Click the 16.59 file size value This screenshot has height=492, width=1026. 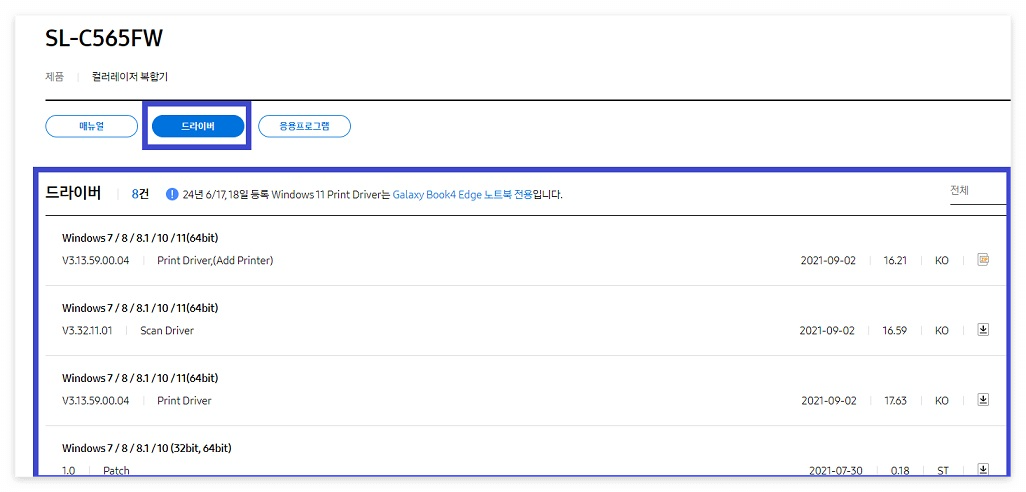pos(894,330)
